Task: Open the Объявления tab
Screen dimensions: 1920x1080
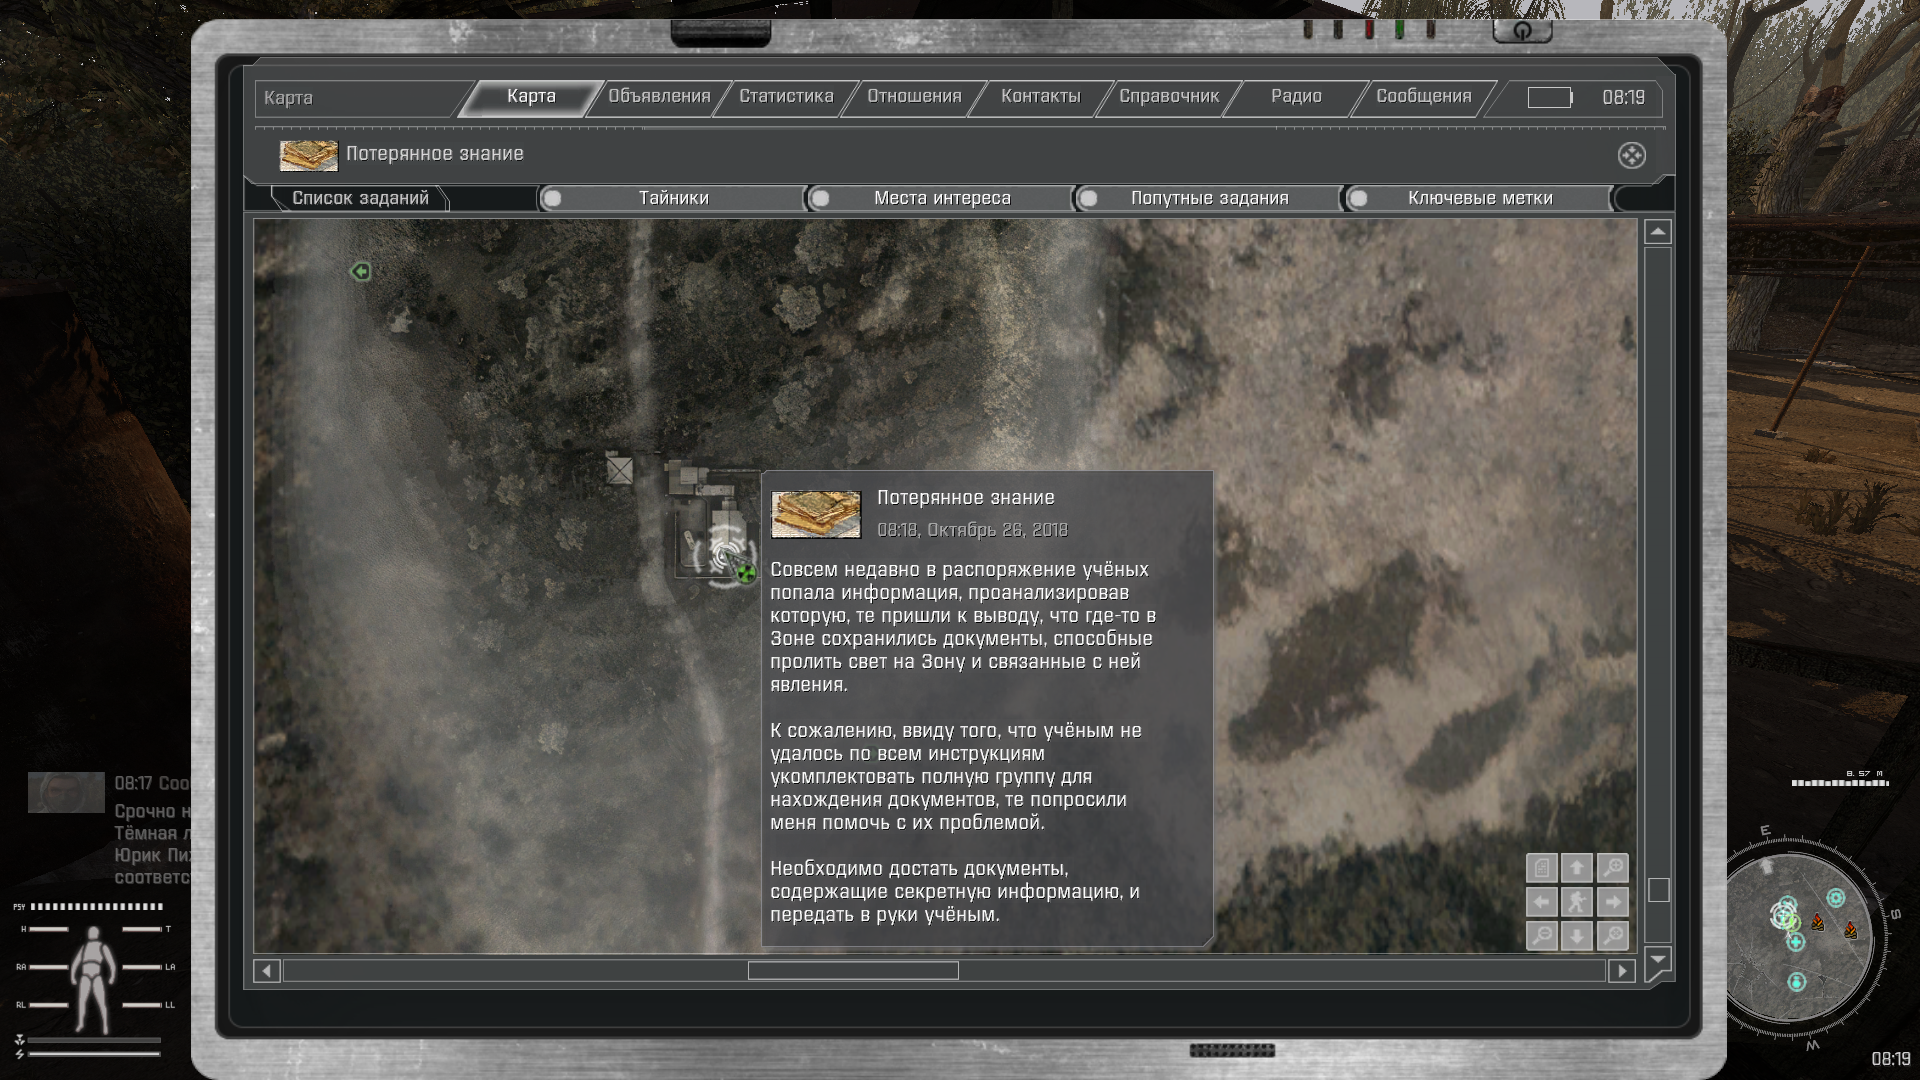Action: [x=659, y=97]
